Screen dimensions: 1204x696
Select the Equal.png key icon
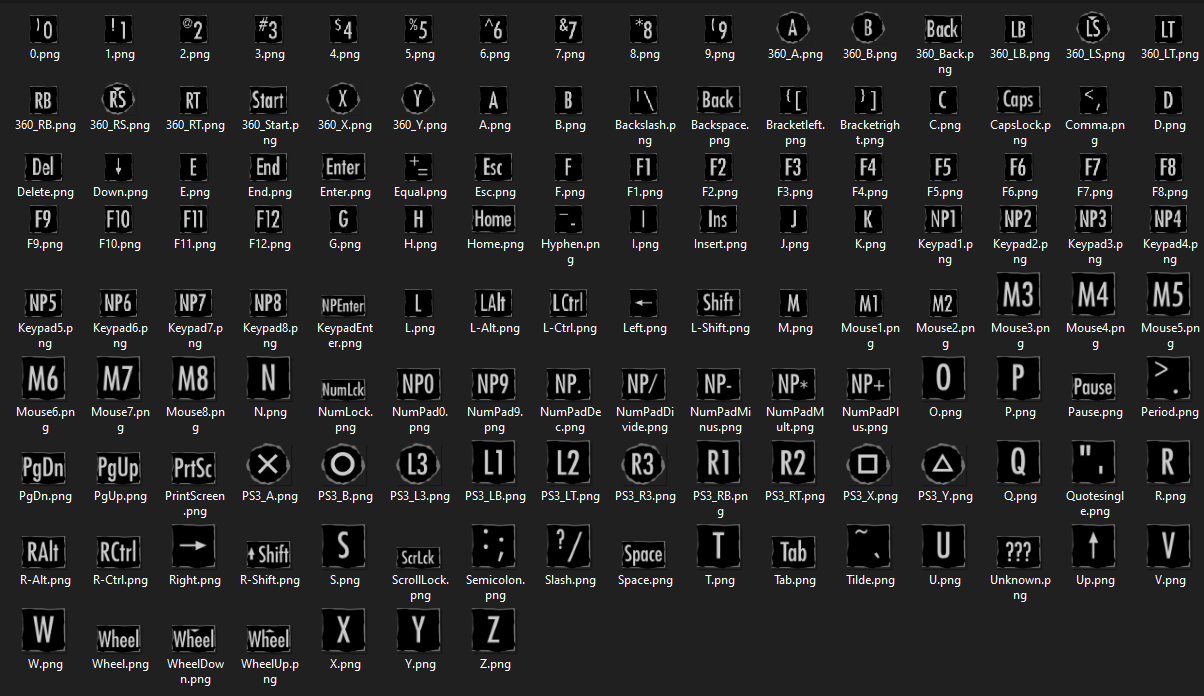pyautogui.click(x=418, y=167)
